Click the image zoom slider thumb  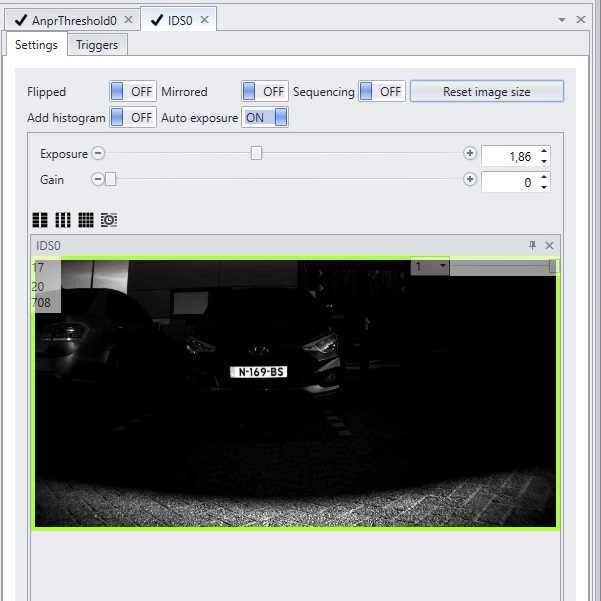click(553, 266)
